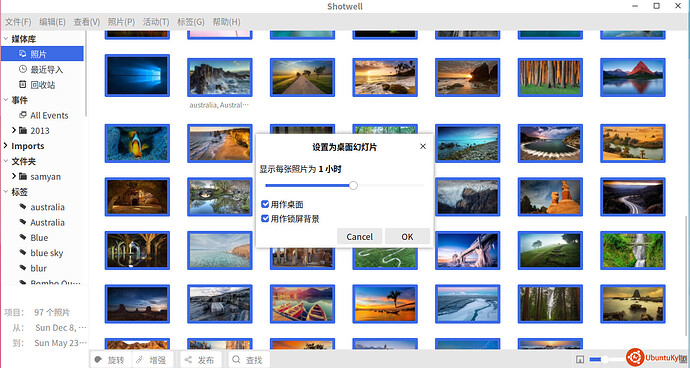Select the clownfish photo thumbnail
The height and width of the screenshot is (368, 690).
tap(137, 143)
